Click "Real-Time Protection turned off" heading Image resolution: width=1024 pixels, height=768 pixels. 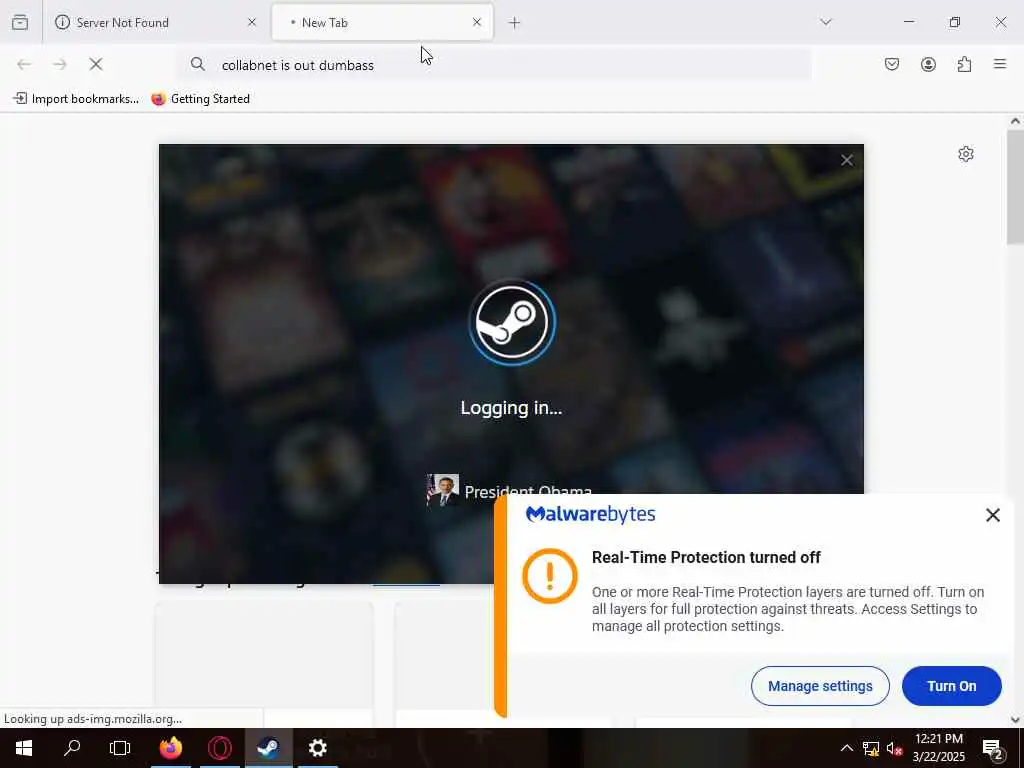coord(706,557)
